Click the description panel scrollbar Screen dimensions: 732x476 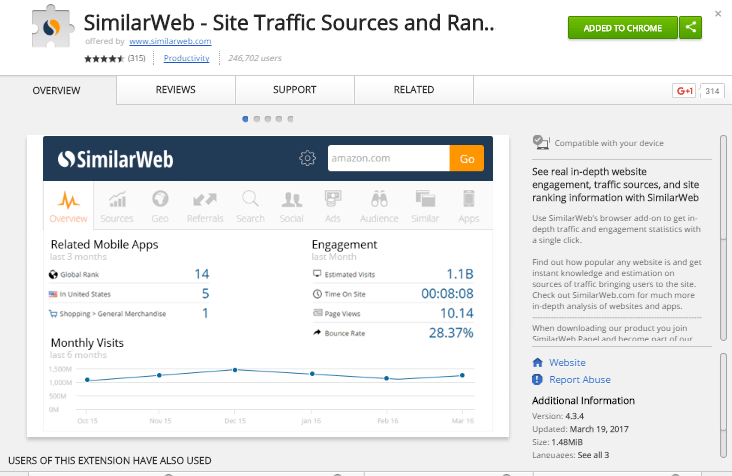[723, 238]
